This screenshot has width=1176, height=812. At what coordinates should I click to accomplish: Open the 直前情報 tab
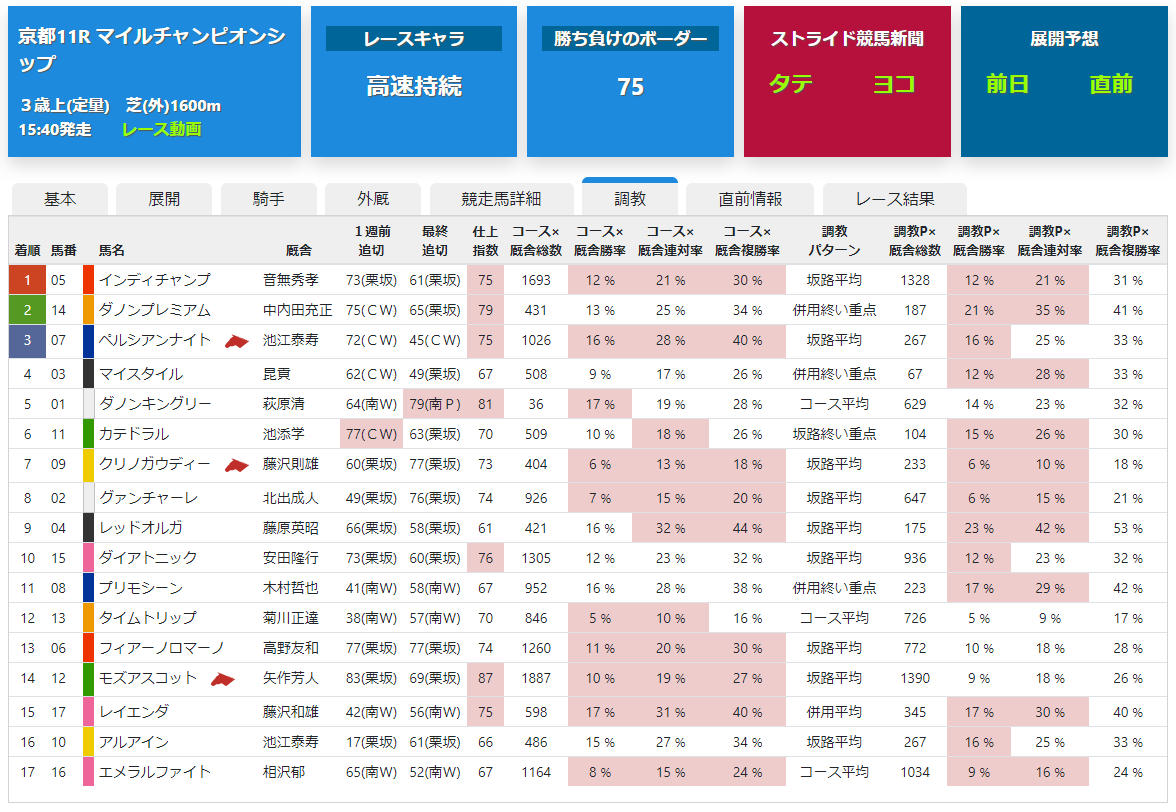coord(750,199)
